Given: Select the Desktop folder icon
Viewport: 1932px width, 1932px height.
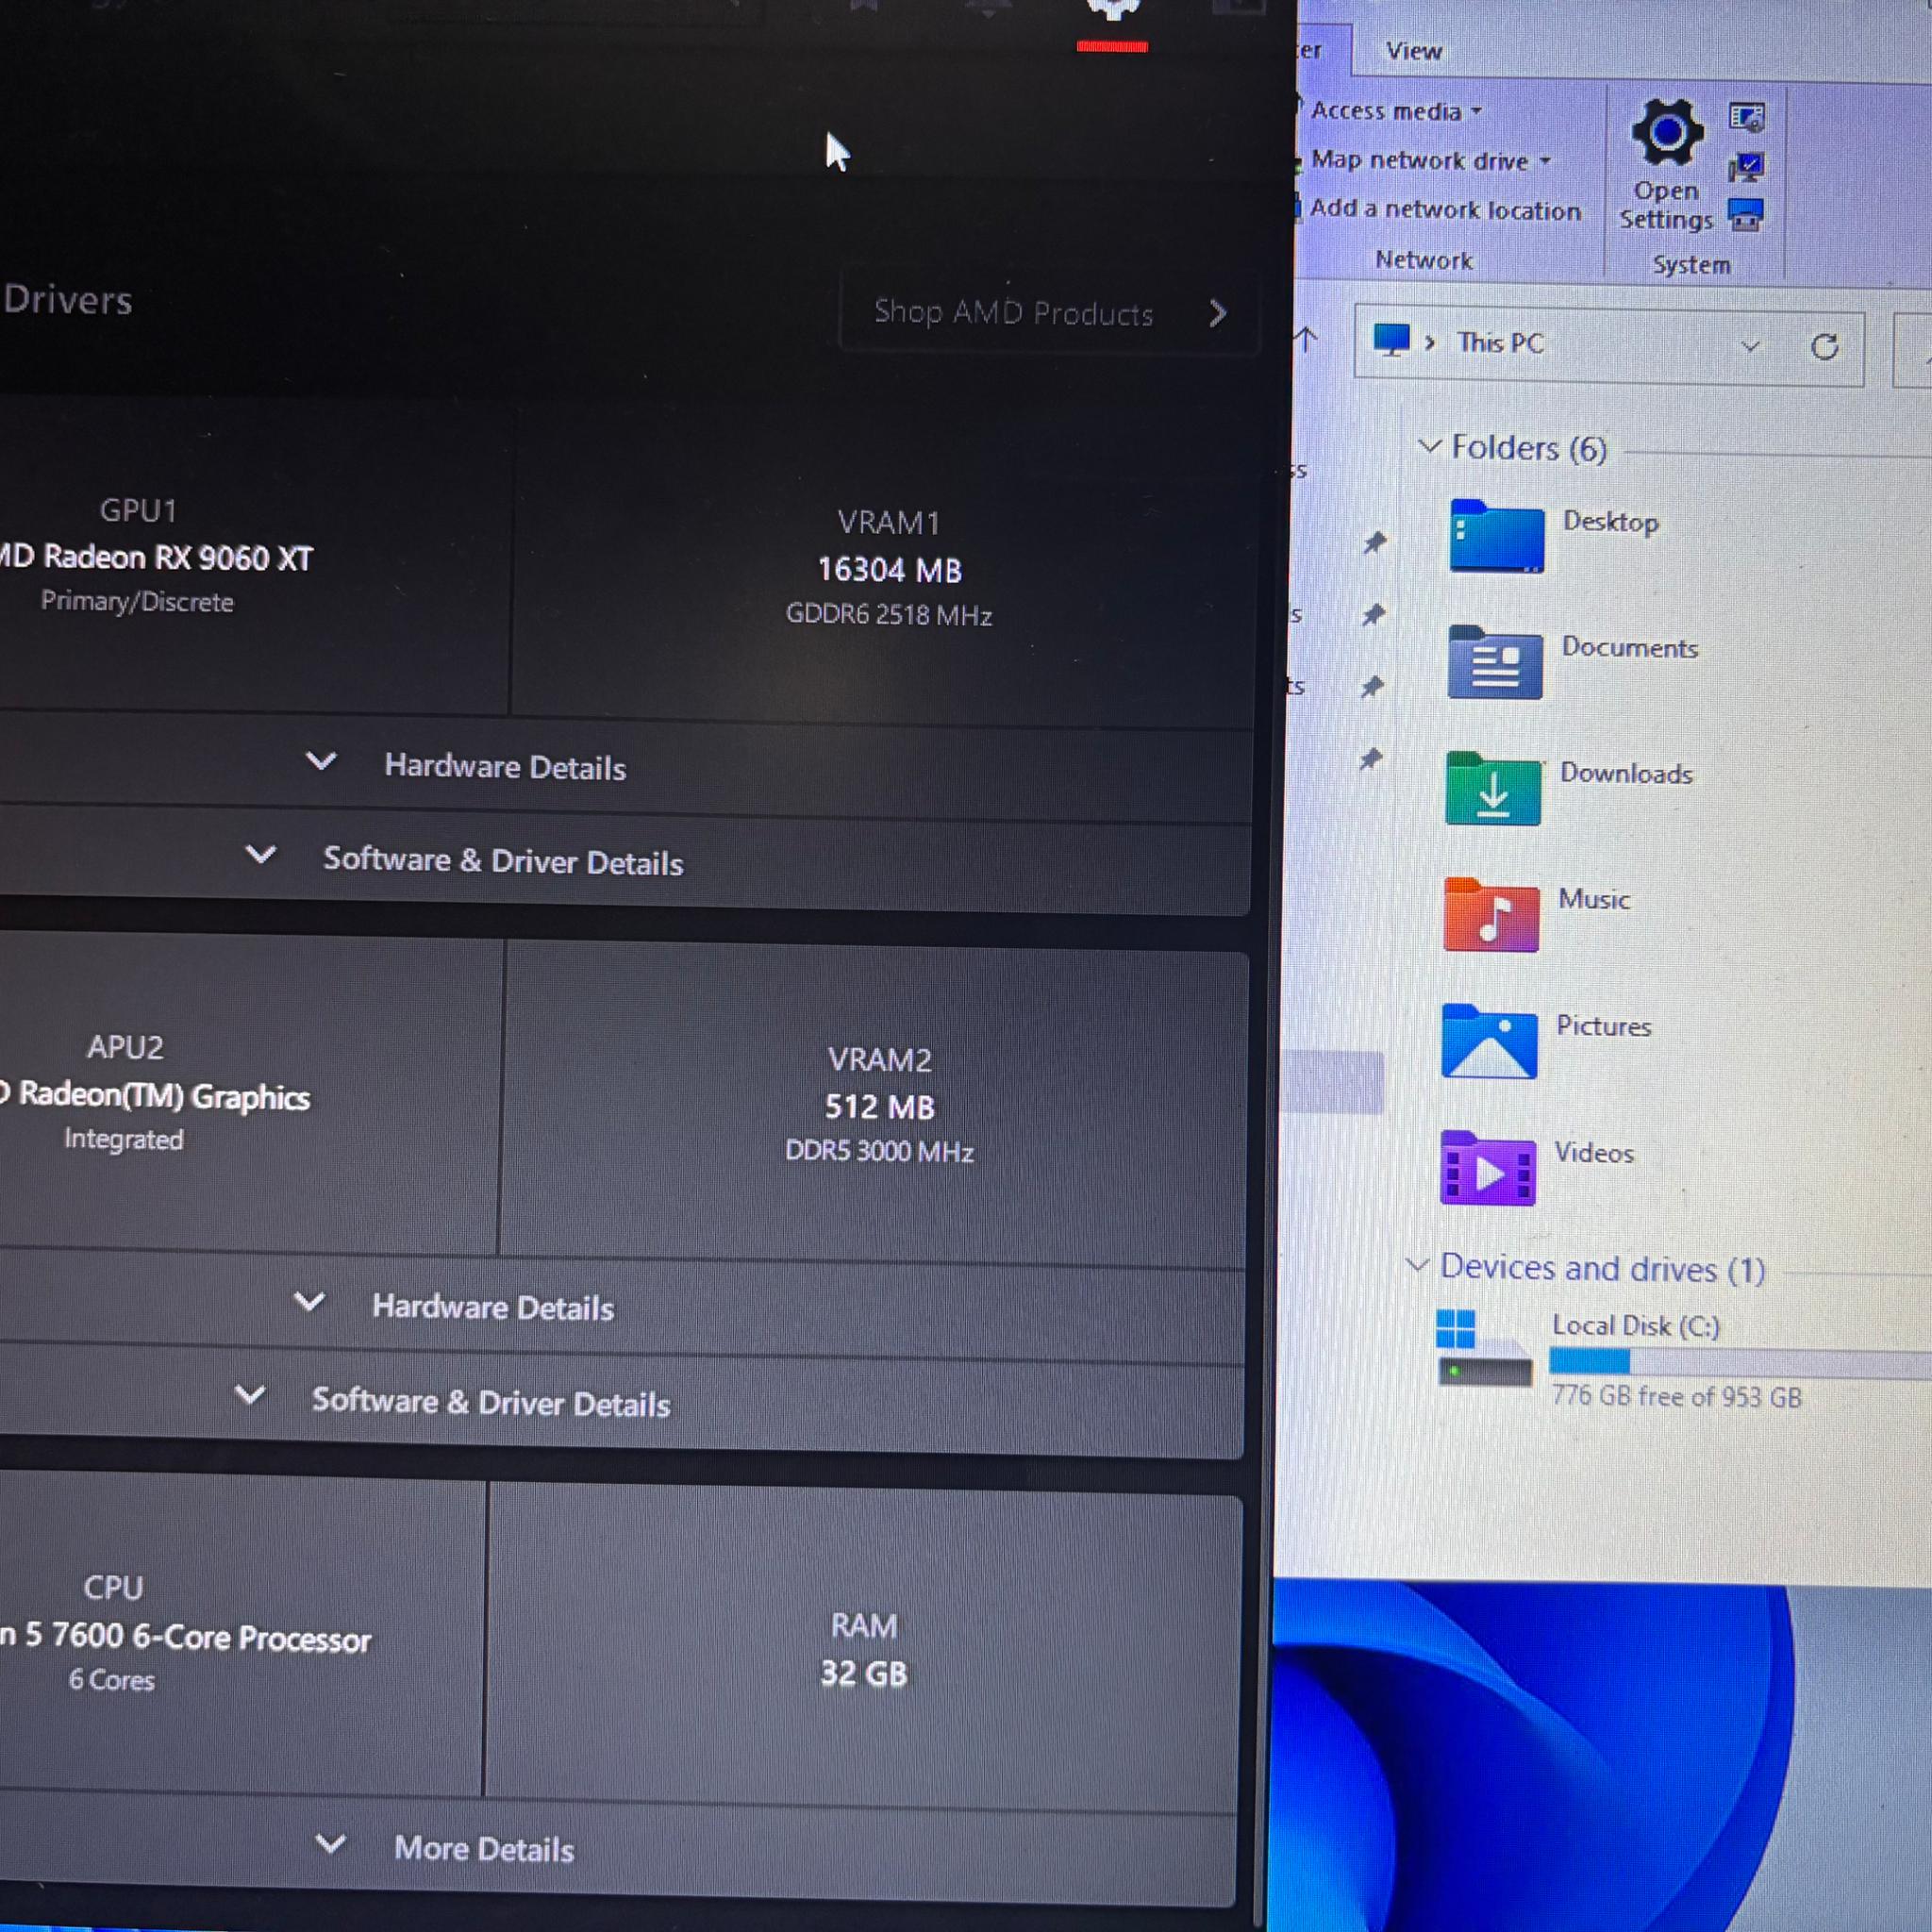Looking at the screenshot, I should point(1496,536).
